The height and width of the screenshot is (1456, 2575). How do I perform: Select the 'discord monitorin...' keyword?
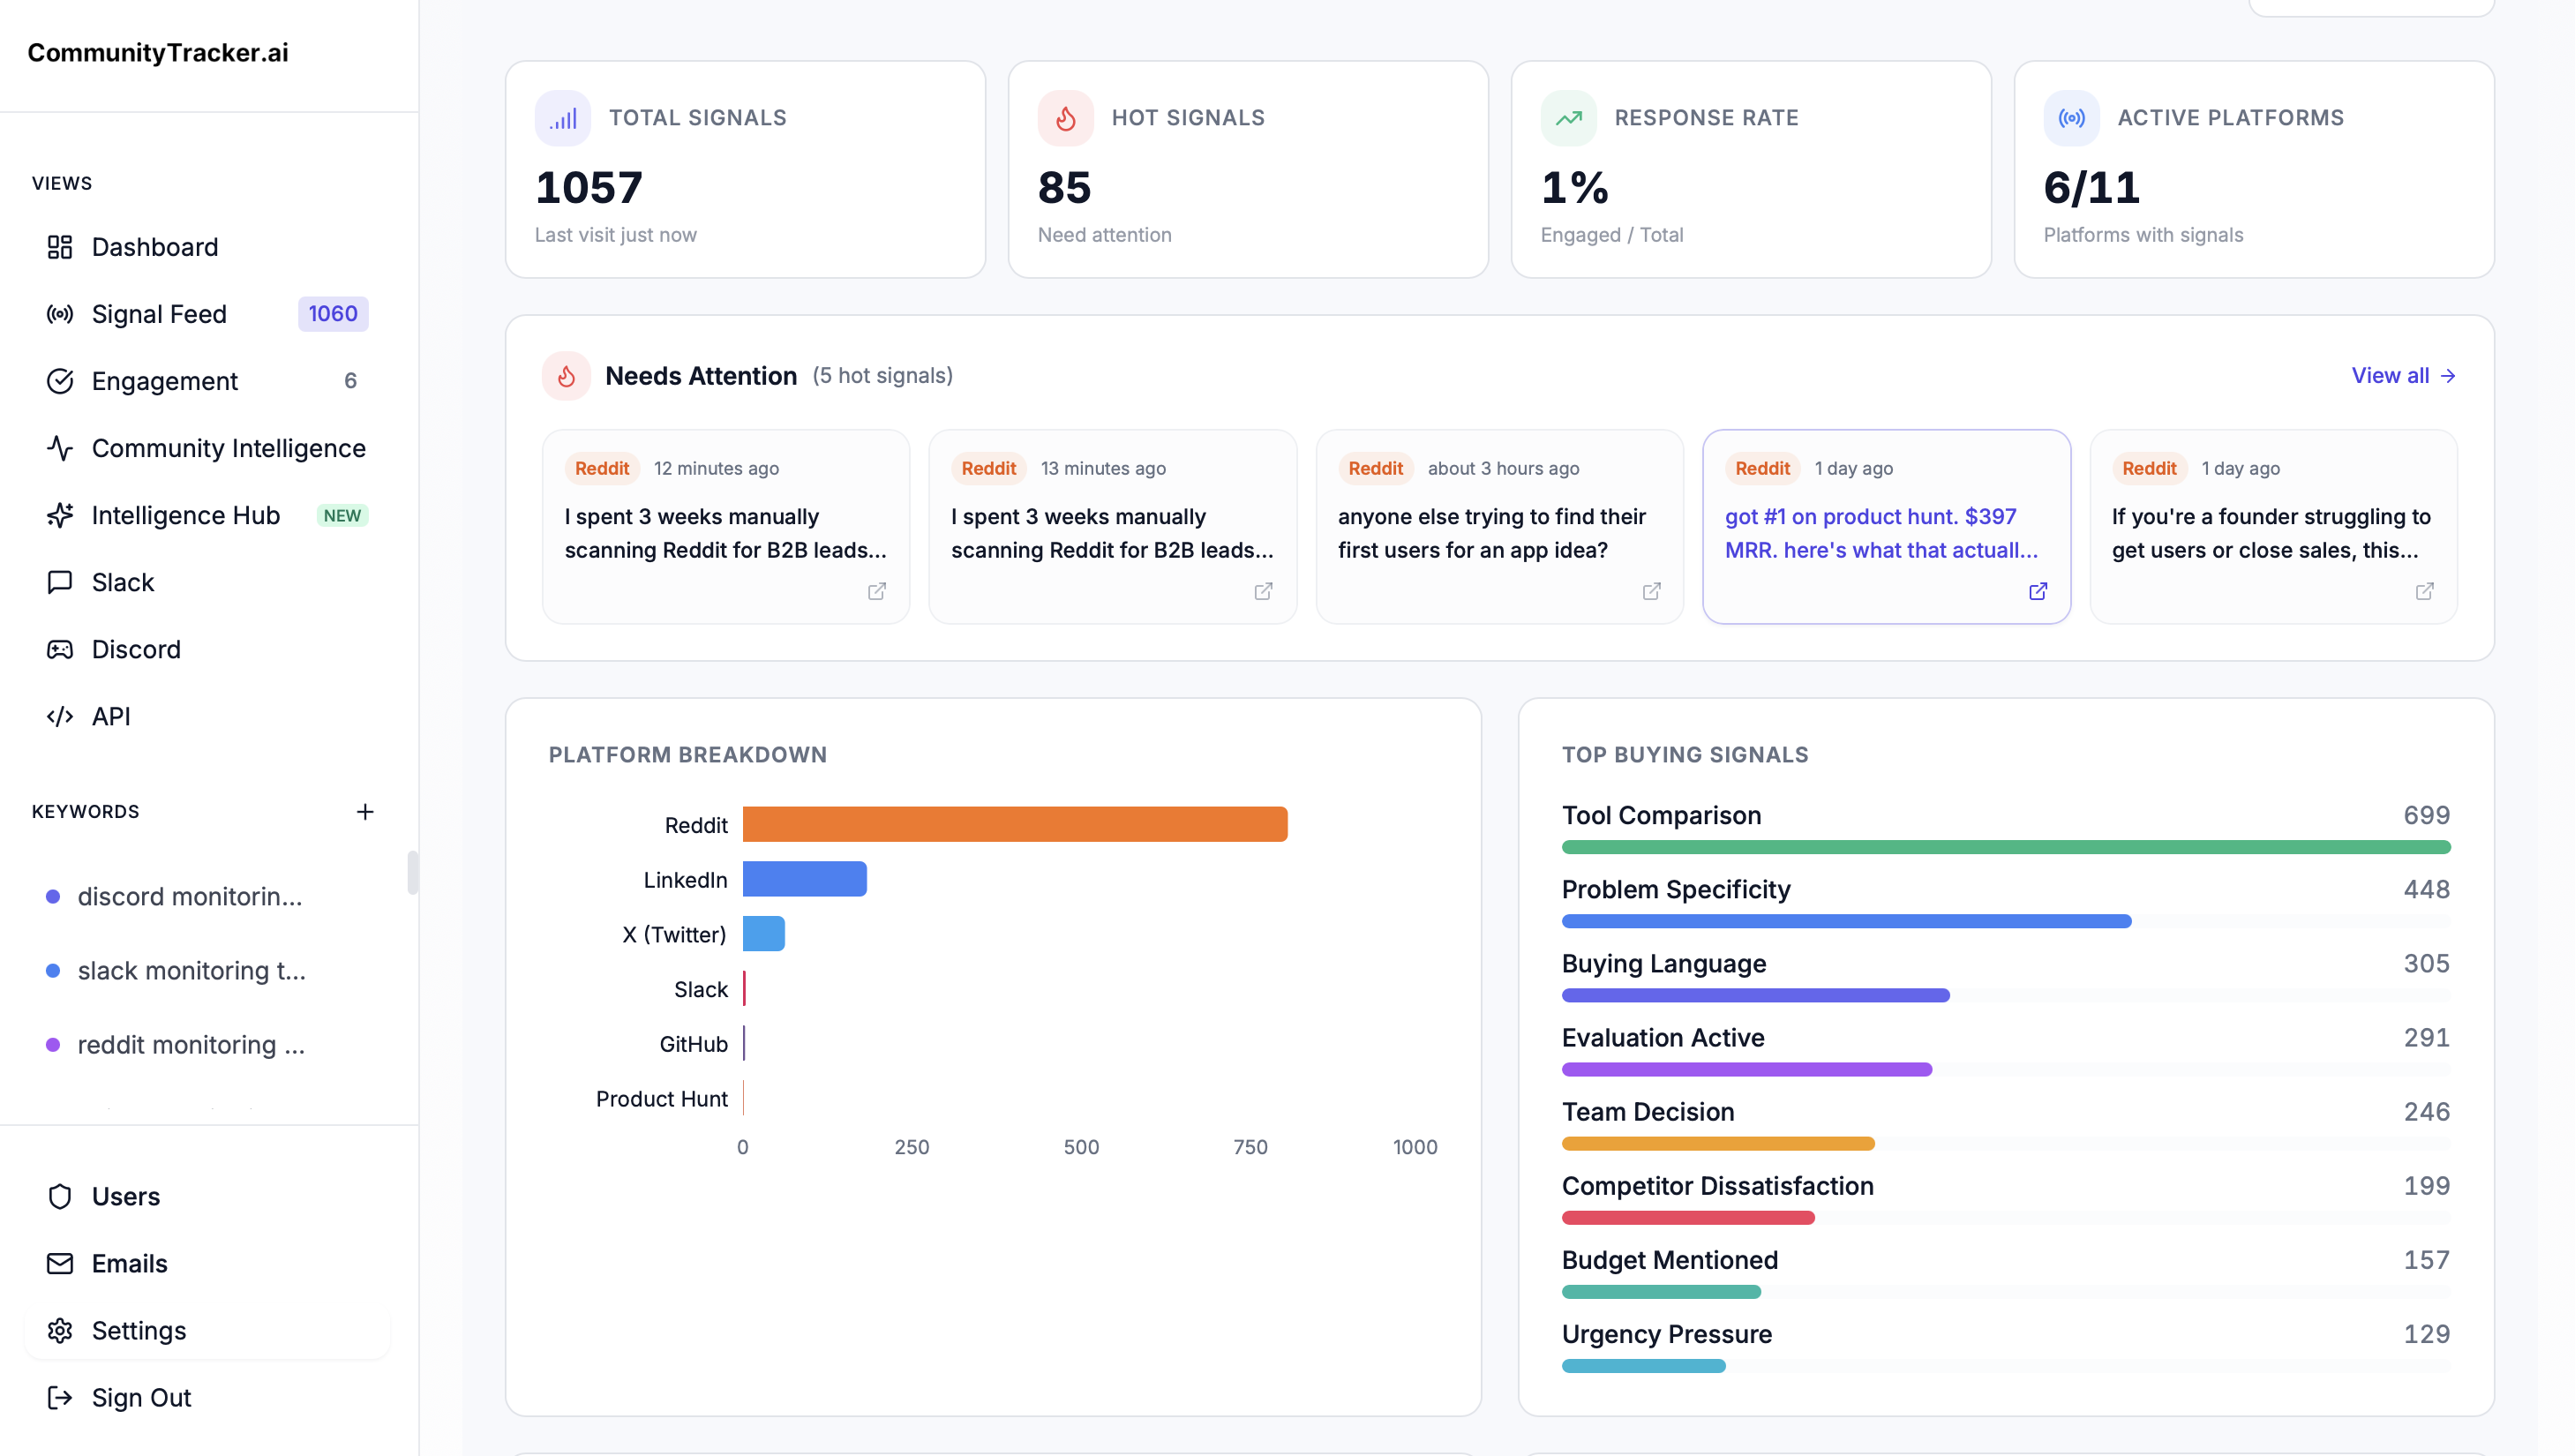[x=189, y=896]
